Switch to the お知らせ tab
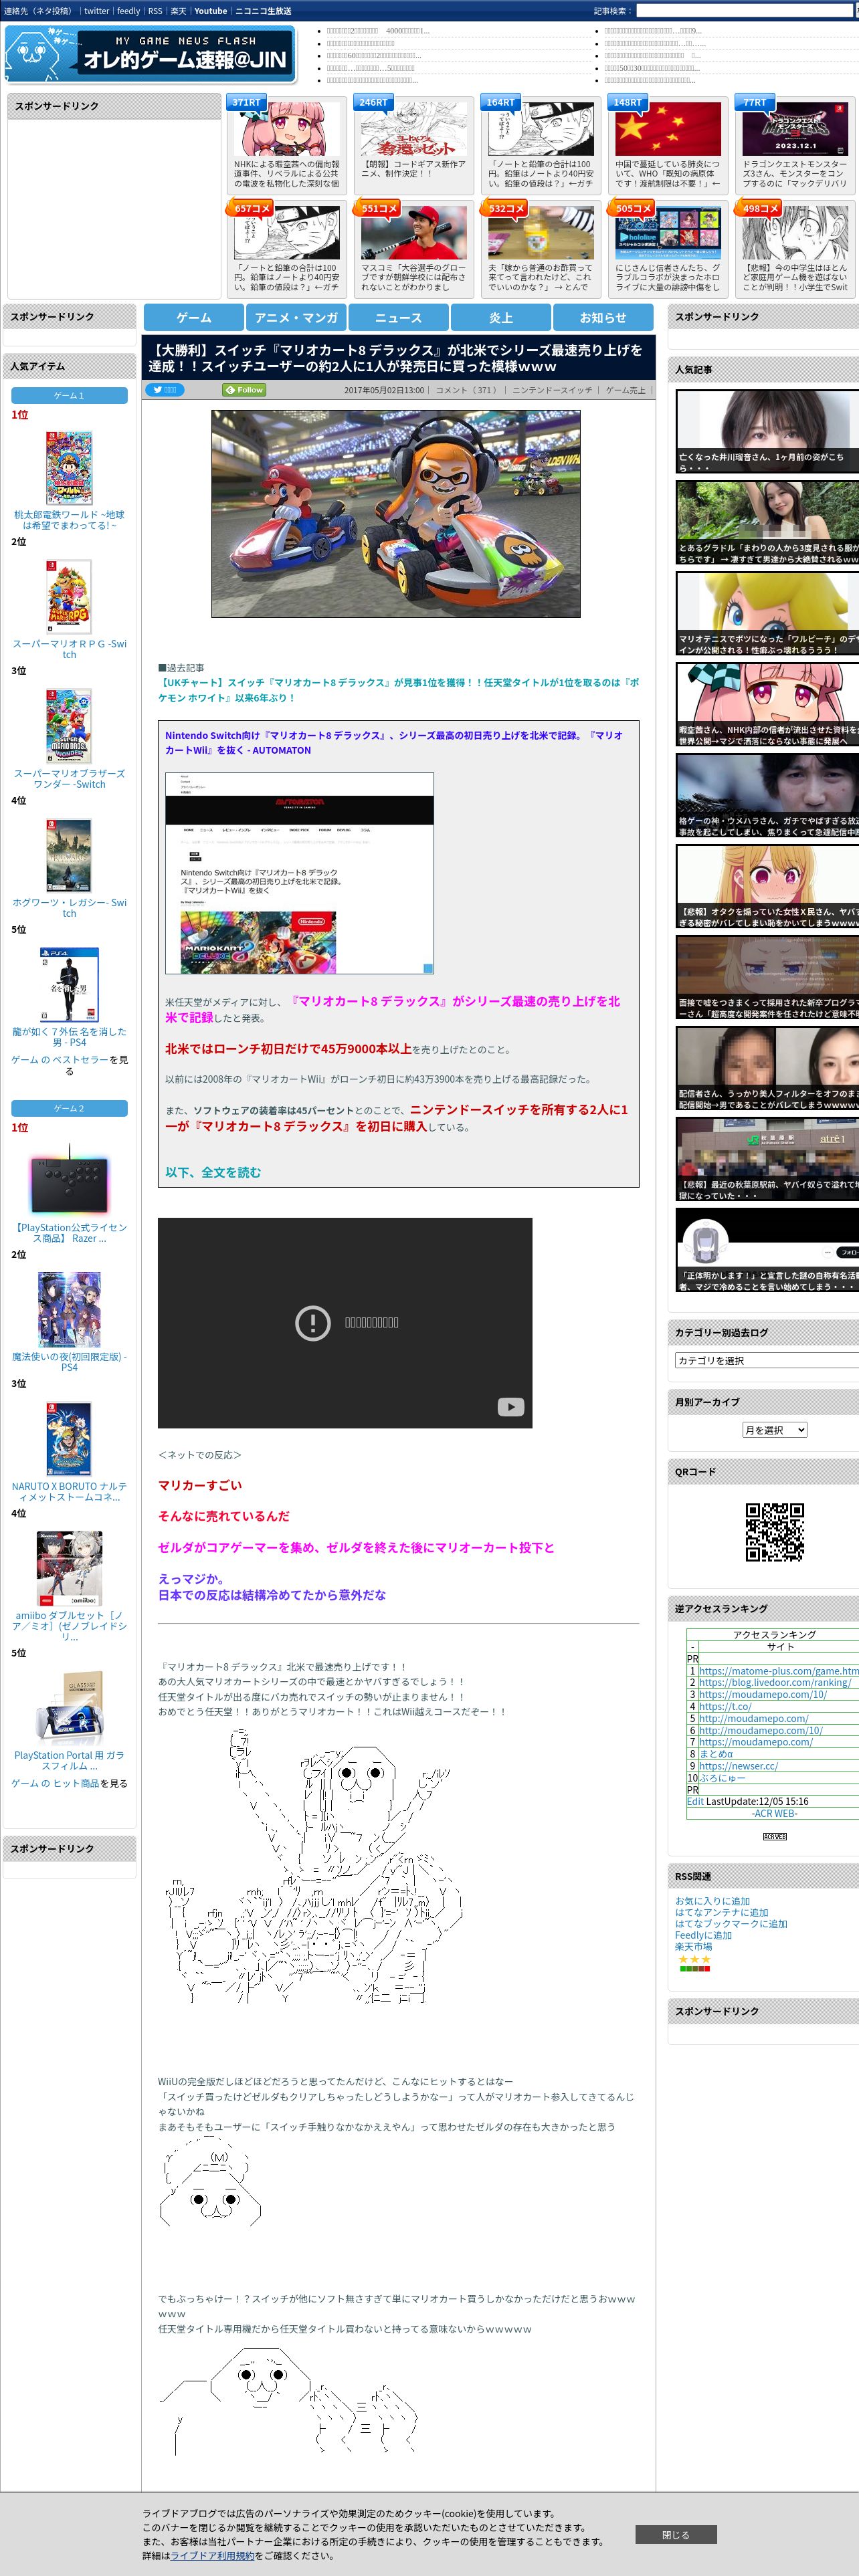This screenshot has height=2576, width=859. [603, 317]
